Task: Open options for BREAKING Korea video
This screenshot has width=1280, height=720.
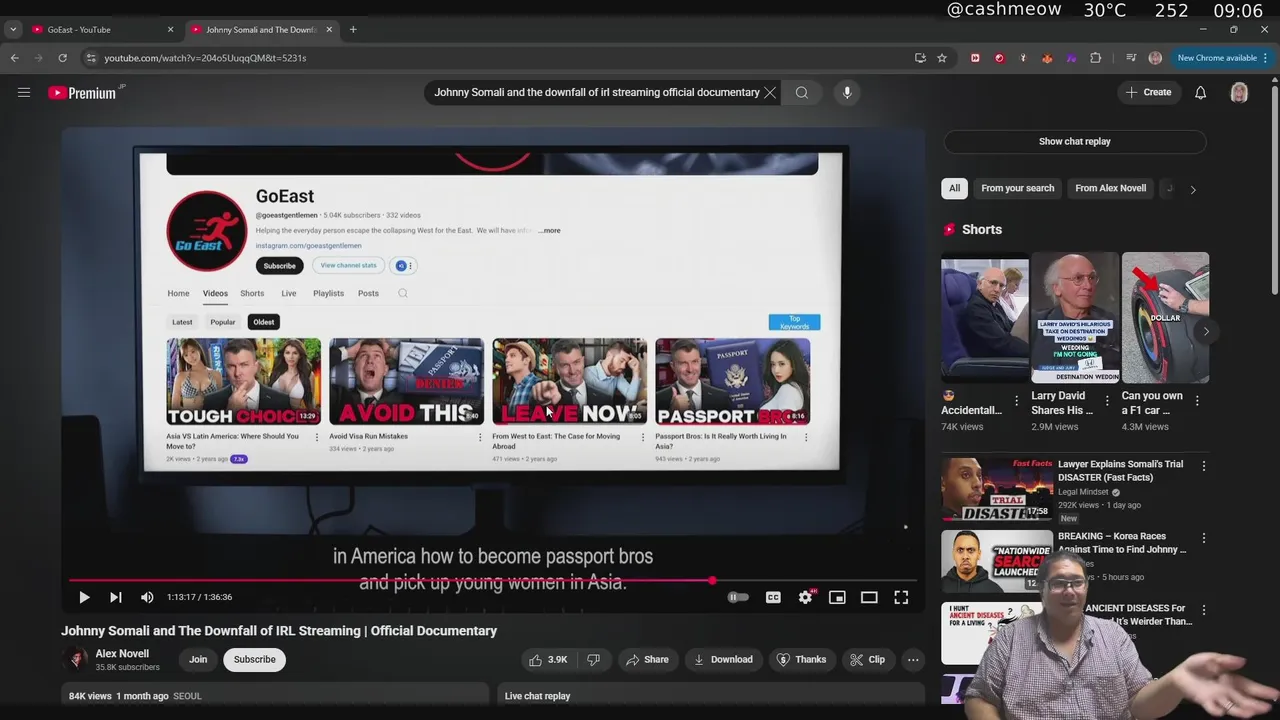Action: tap(1203, 538)
